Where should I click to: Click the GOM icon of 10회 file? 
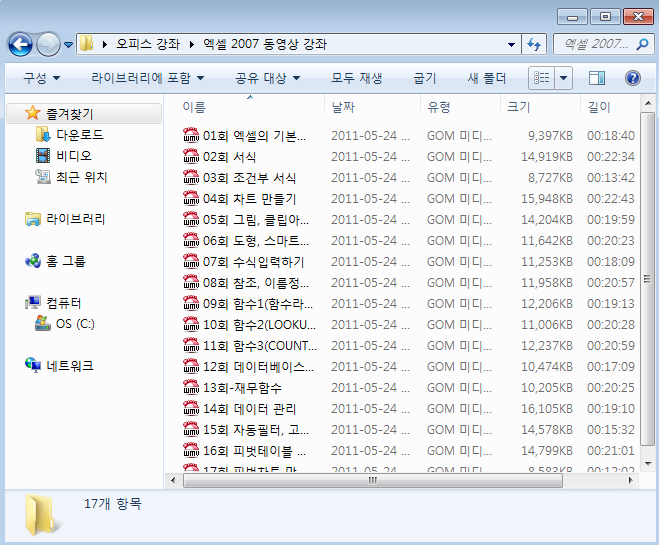coord(191,324)
